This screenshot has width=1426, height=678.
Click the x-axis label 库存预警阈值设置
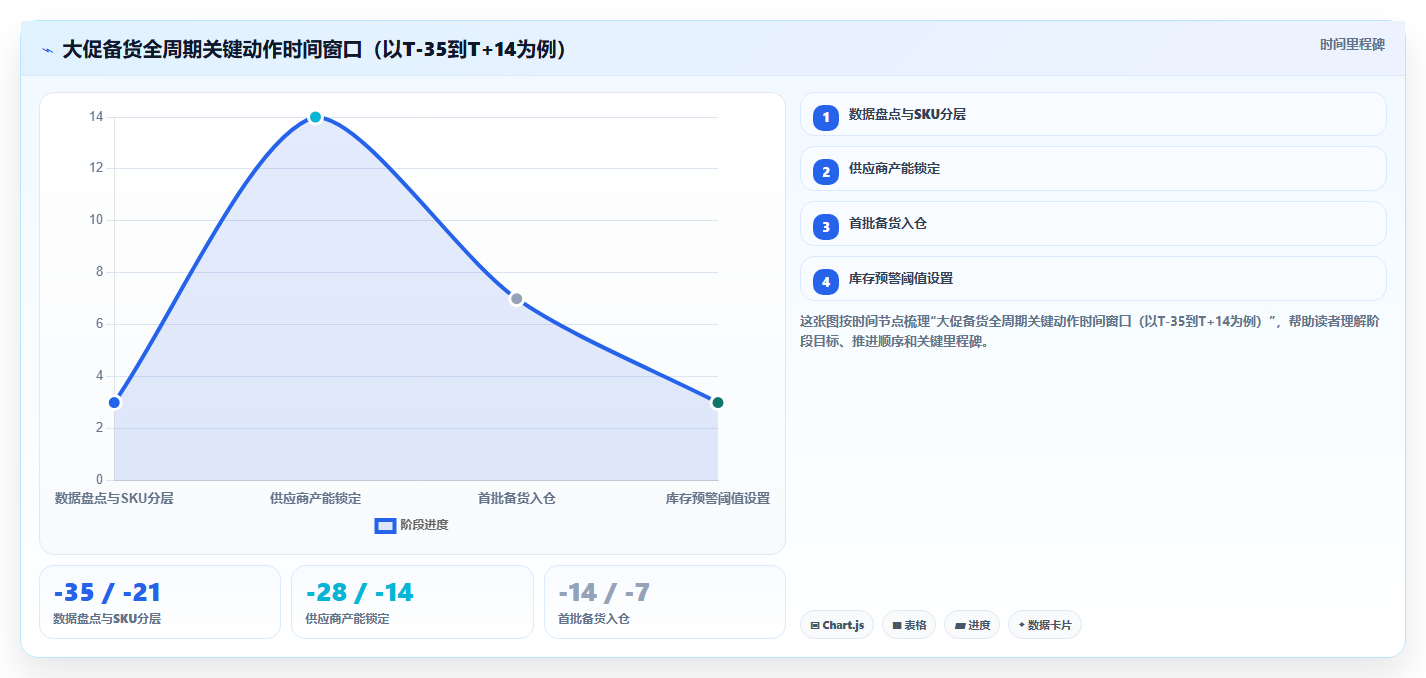pyautogui.click(x=717, y=498)
